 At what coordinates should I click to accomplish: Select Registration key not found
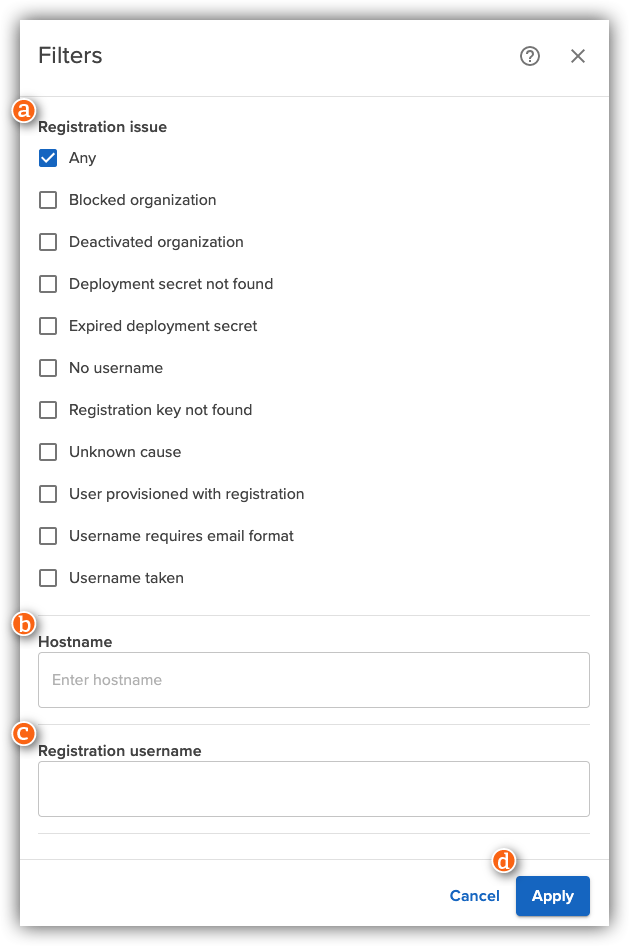47,409
